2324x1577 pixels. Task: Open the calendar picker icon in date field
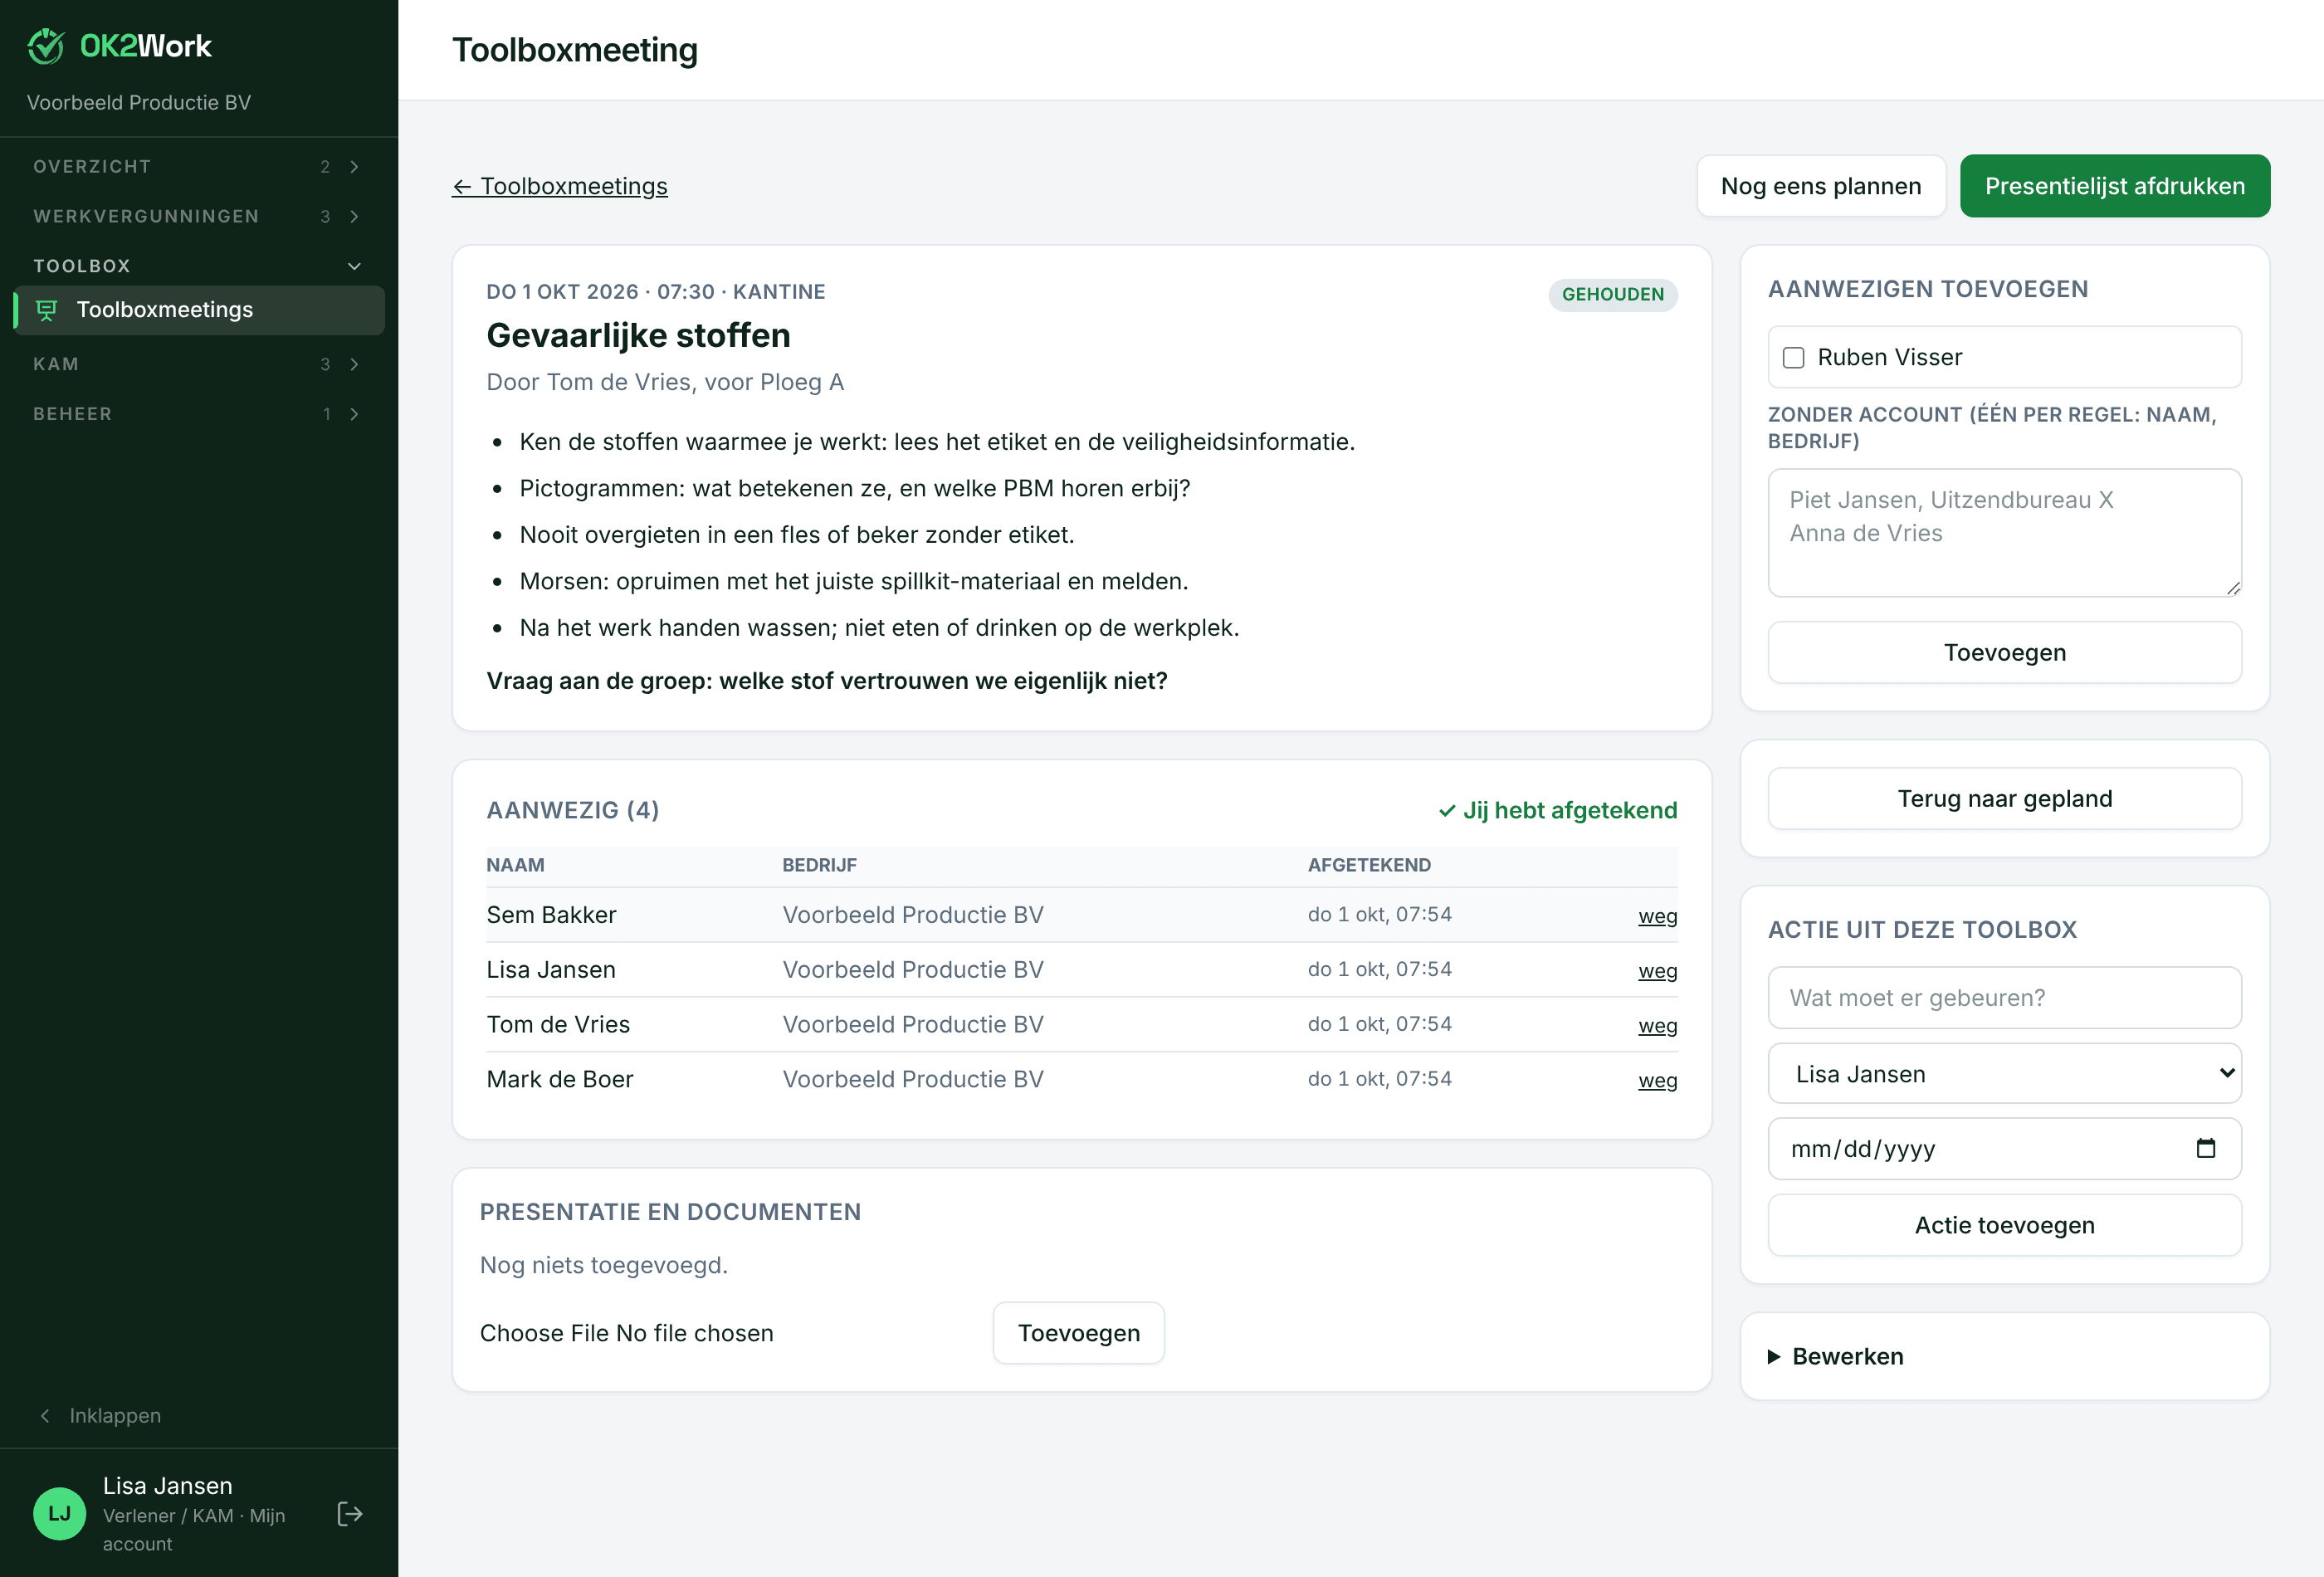(x=2205, y=1148)
